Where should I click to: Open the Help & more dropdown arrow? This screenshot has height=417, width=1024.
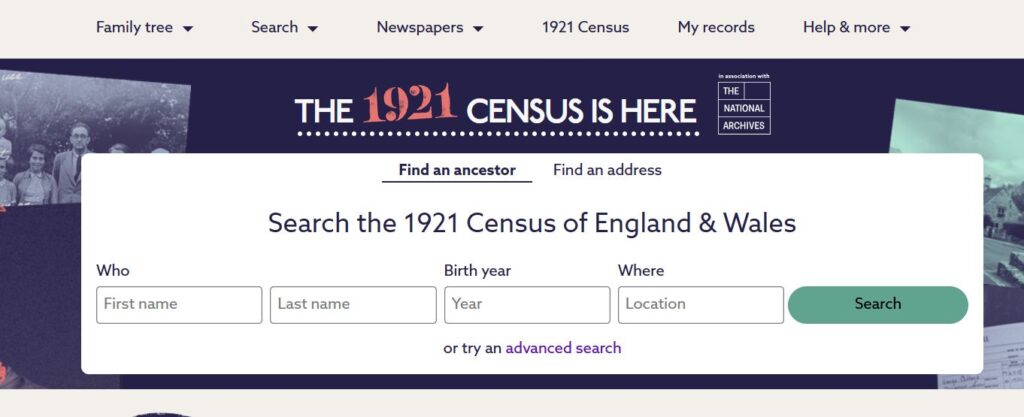(x=905, y=29)
